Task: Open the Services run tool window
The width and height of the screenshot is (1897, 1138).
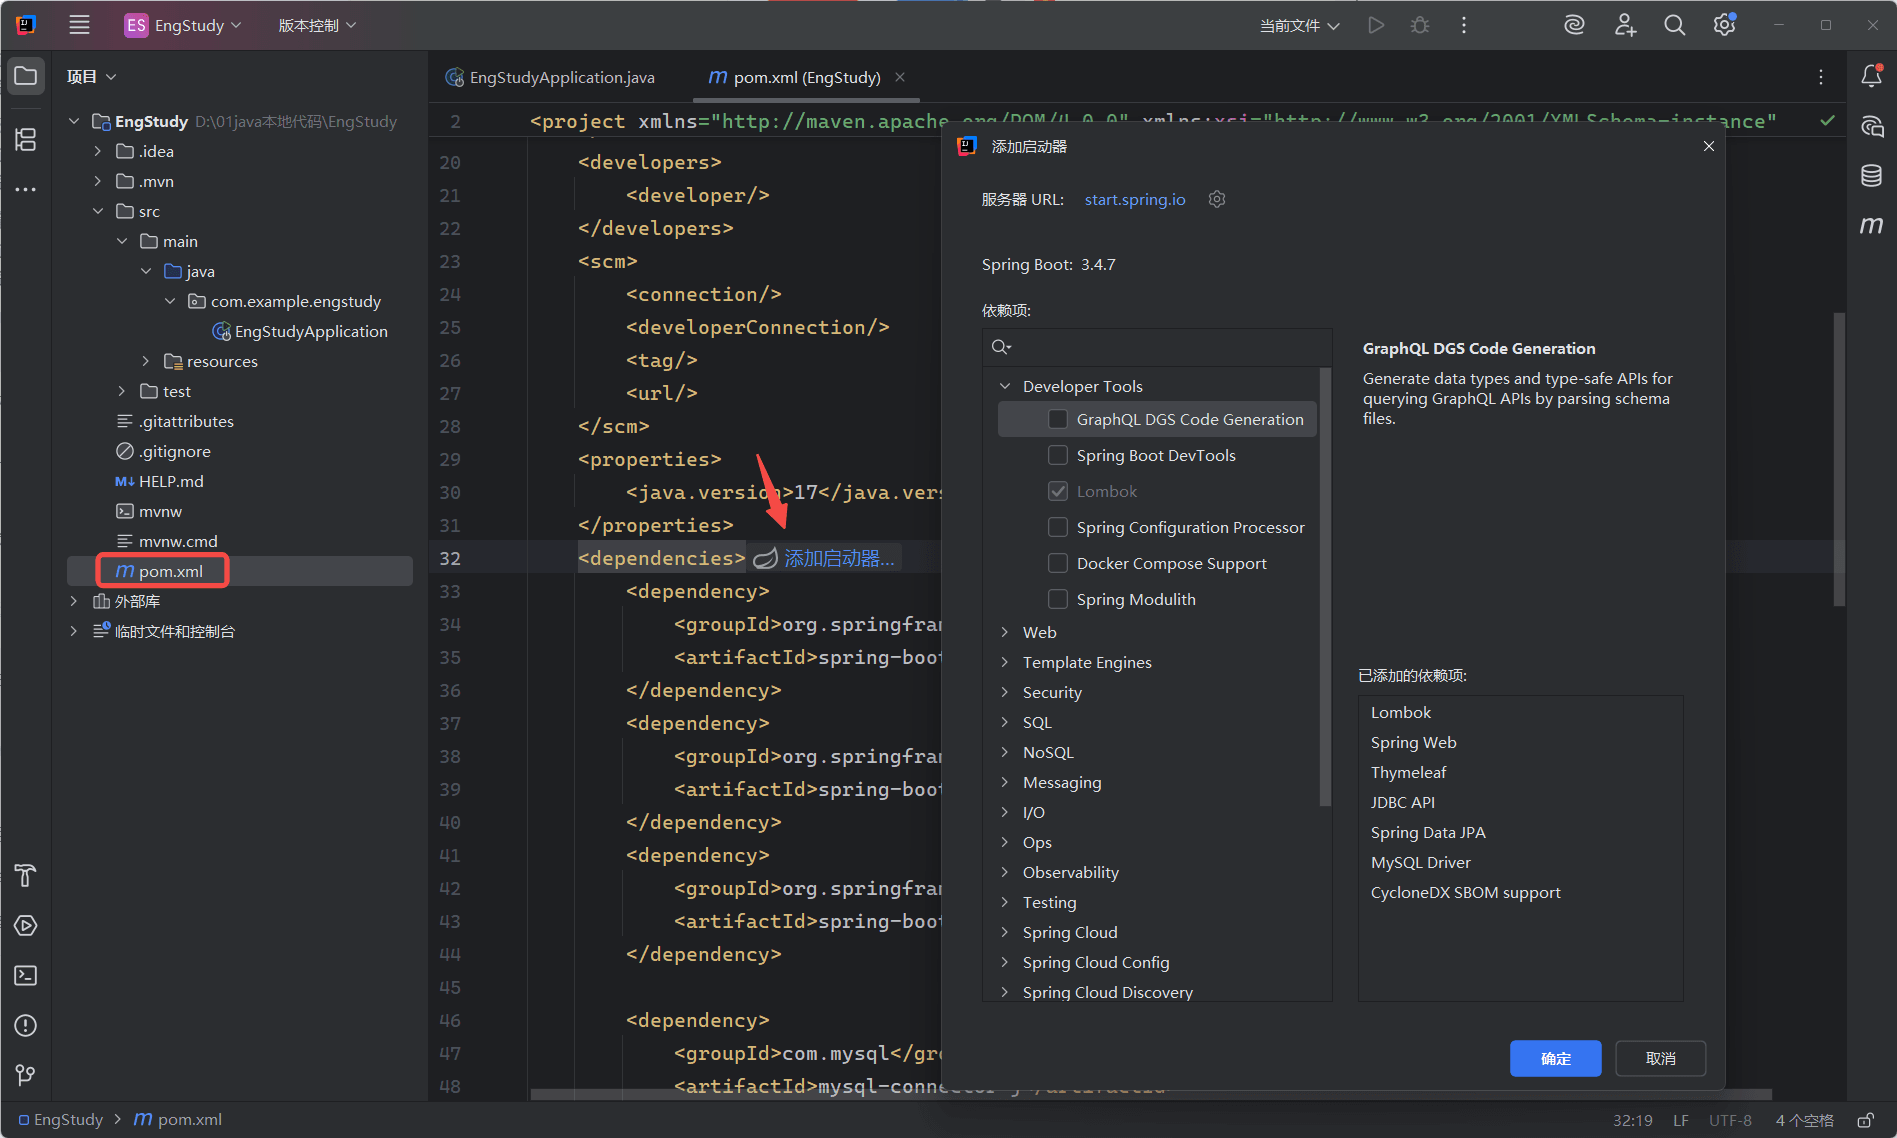Action: click(26, 926)
